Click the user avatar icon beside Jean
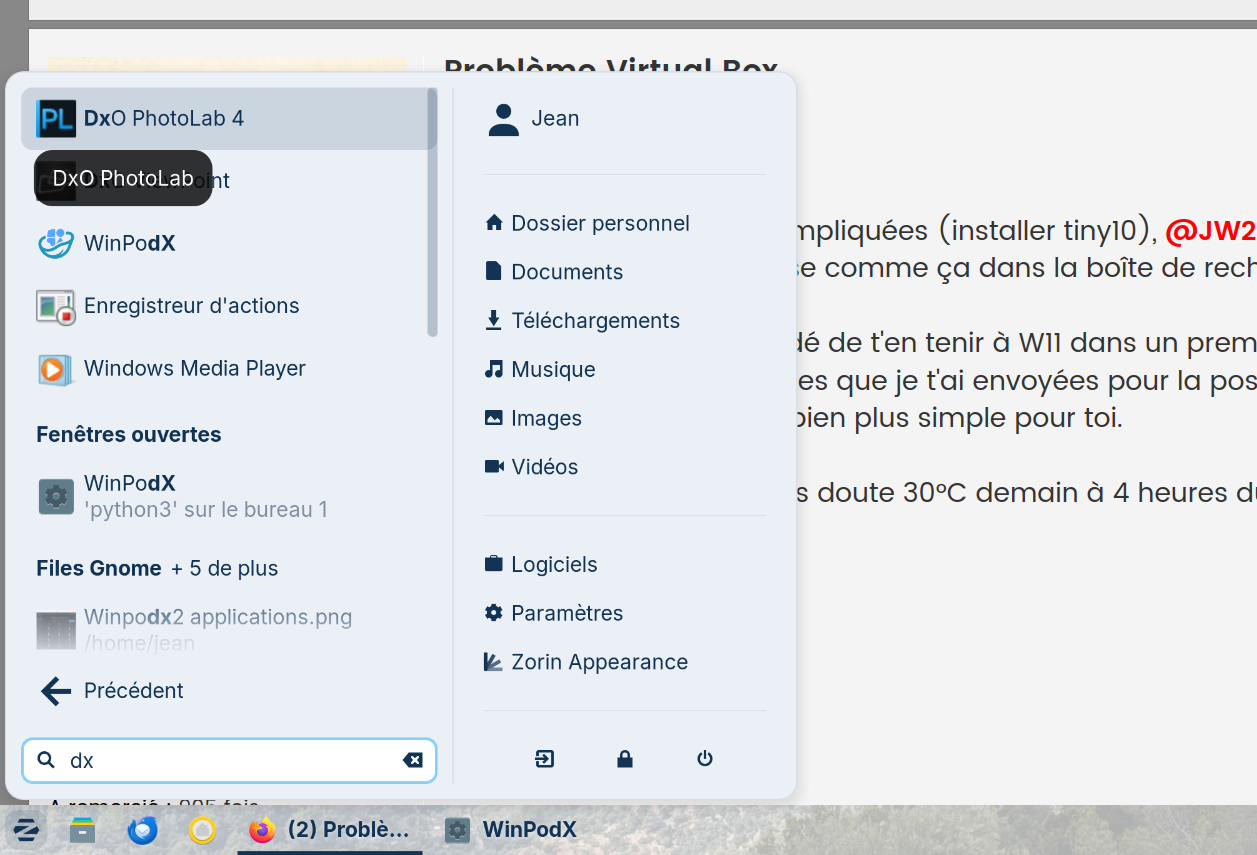Image resolution: width=1257 pixels, height=855 pixels. click(503, 119)
